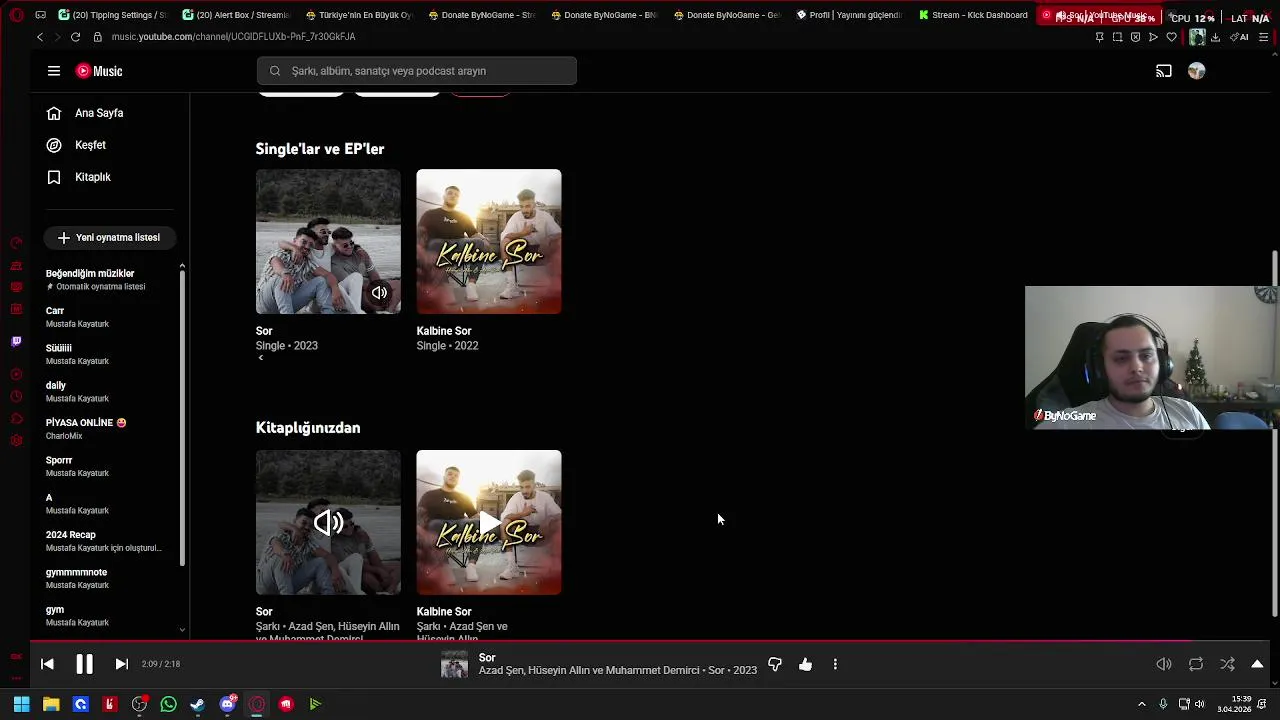This screenshot has width=1280, height=720.
Task: Open the account avatar menu
Action: (1196, 71)
